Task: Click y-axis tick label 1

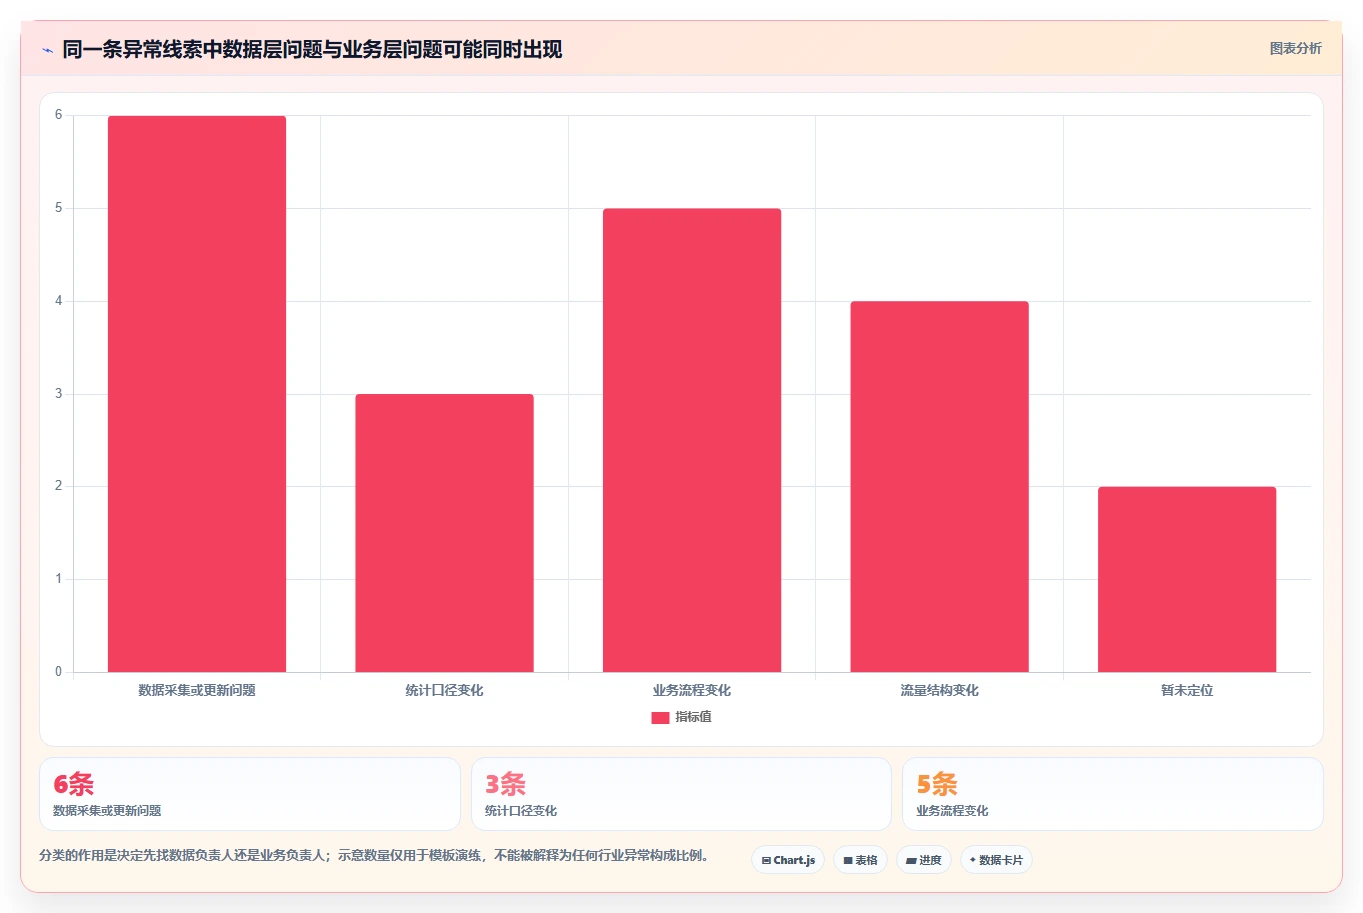Action: 59,579
